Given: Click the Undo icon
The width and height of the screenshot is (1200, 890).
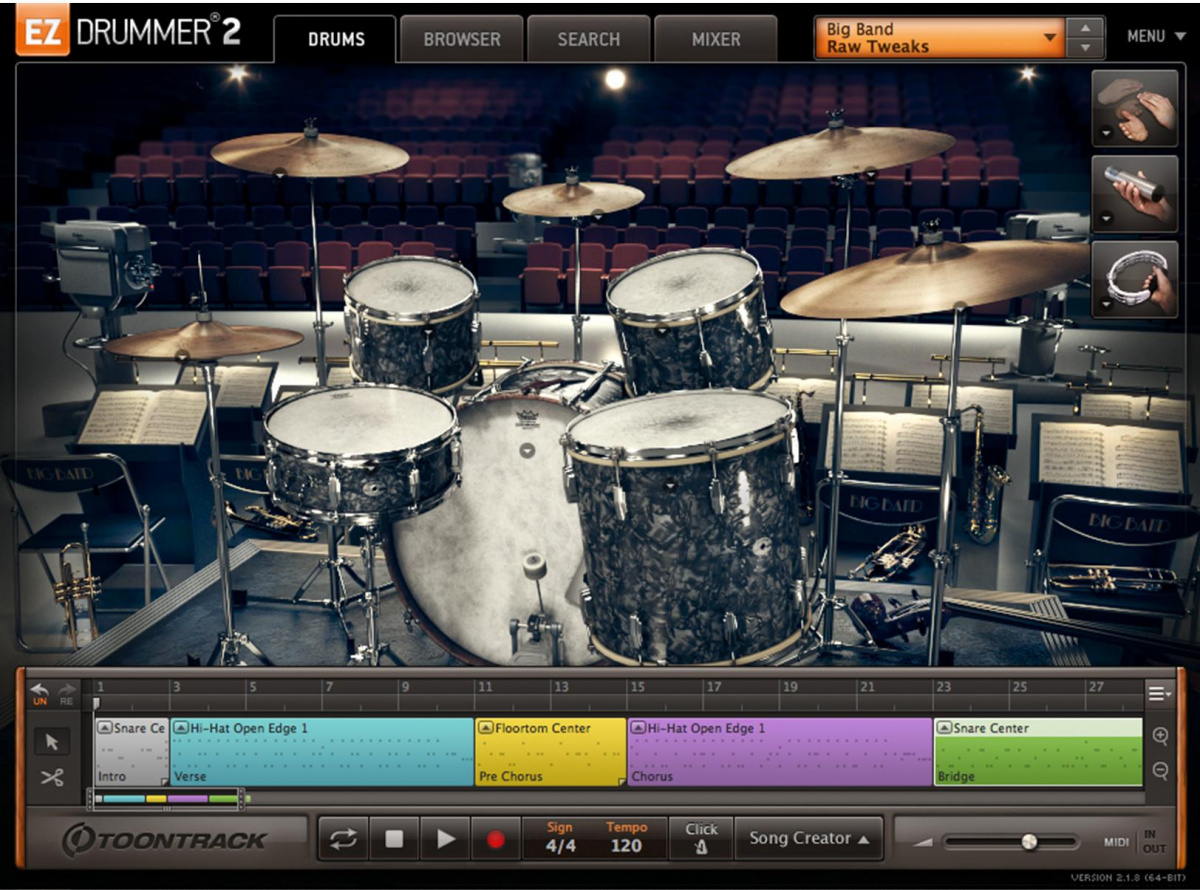Looking at the screenshot, I should (x=39, y=690).
